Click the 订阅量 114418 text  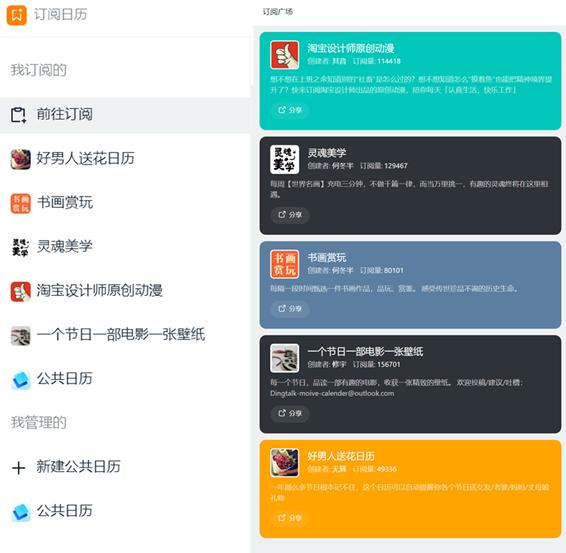376,61
